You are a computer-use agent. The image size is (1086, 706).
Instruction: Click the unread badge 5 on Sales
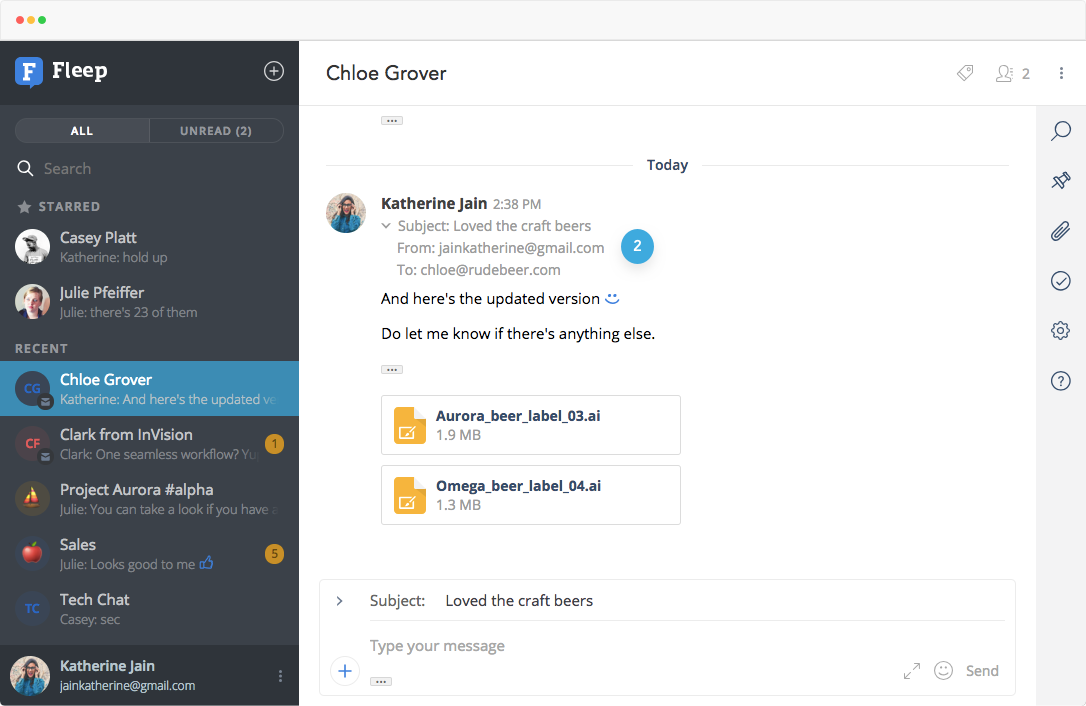274,553
